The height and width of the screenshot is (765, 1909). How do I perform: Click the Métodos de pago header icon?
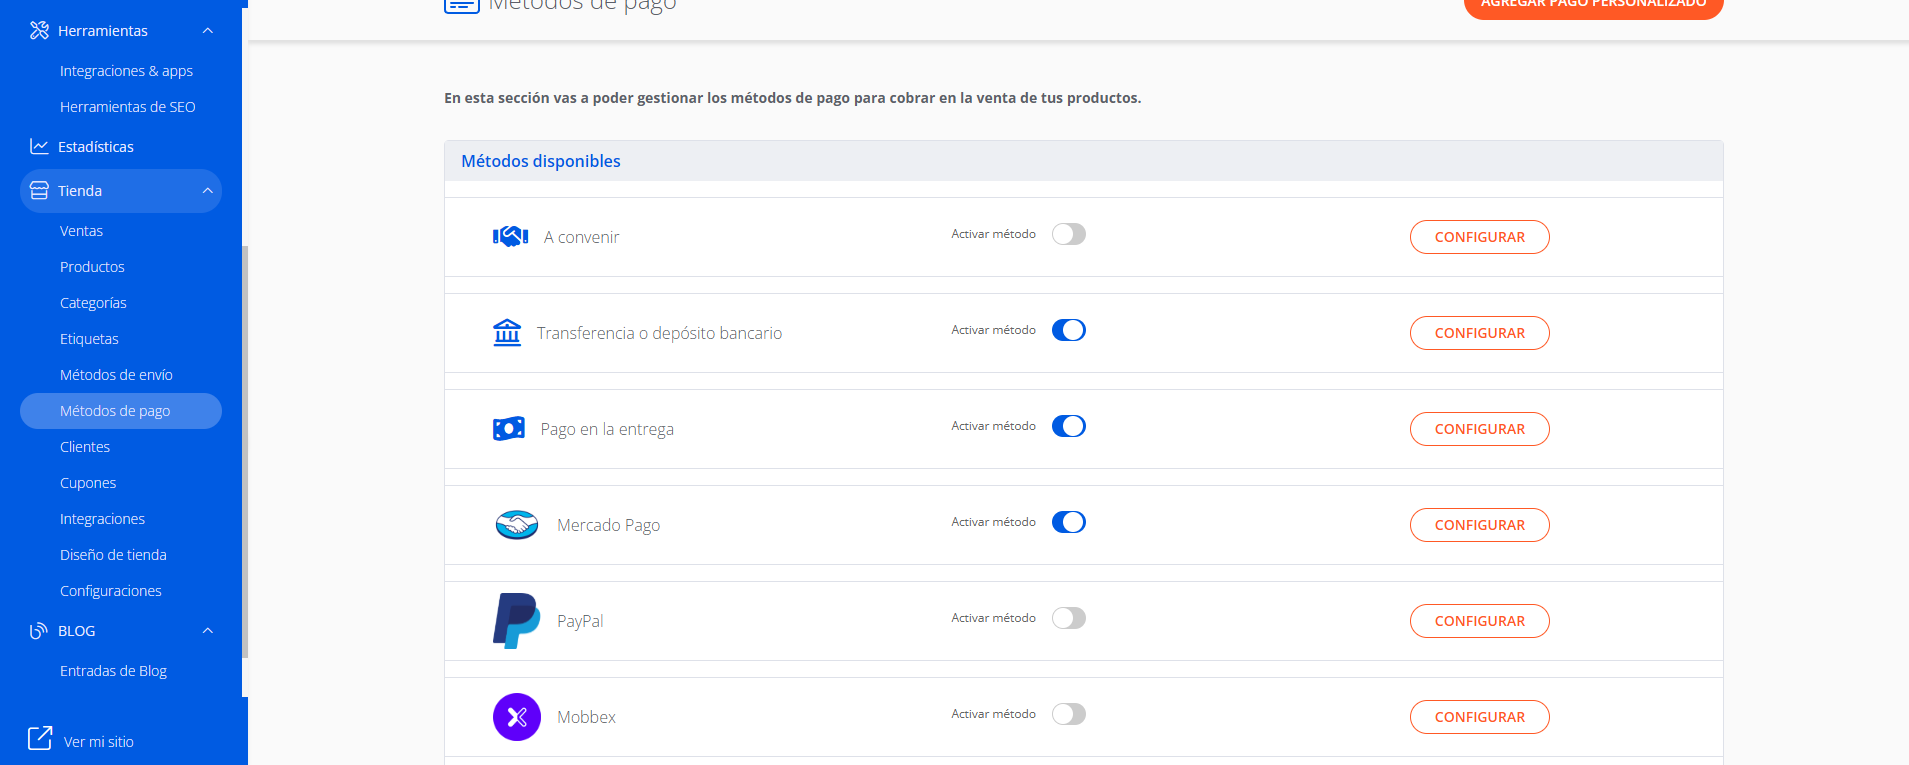462,5
